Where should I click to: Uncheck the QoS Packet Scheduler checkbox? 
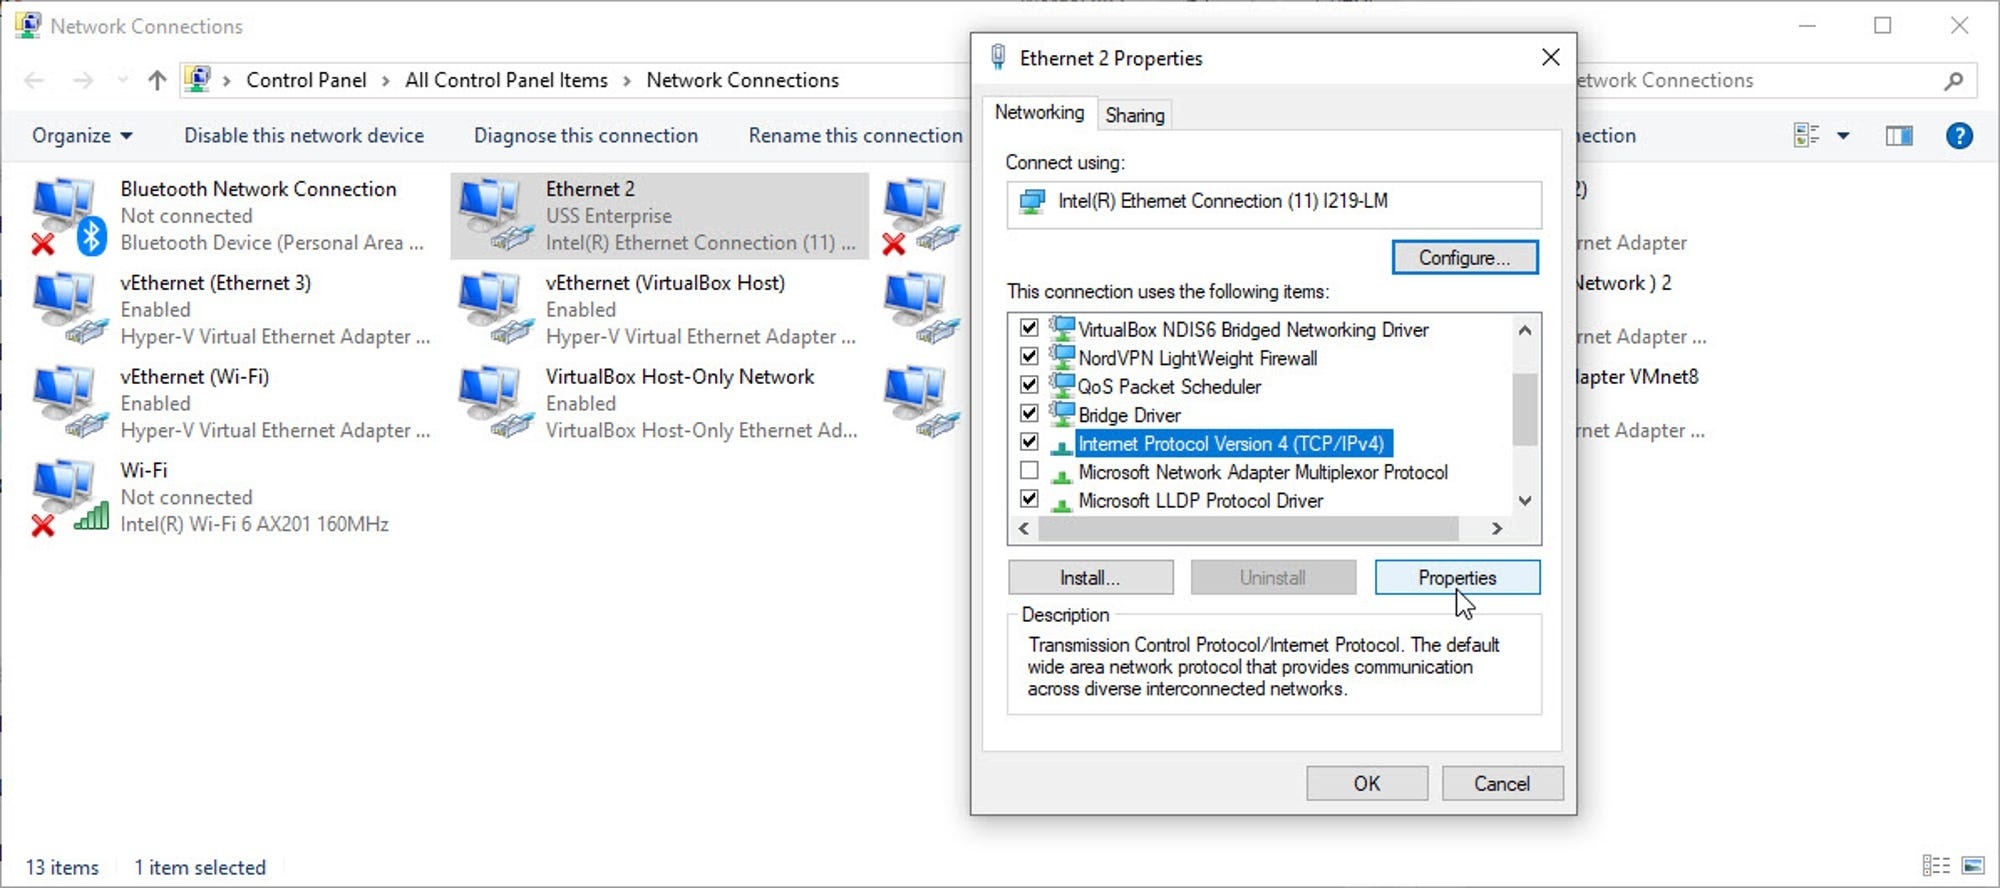[x=1029, y=385]
